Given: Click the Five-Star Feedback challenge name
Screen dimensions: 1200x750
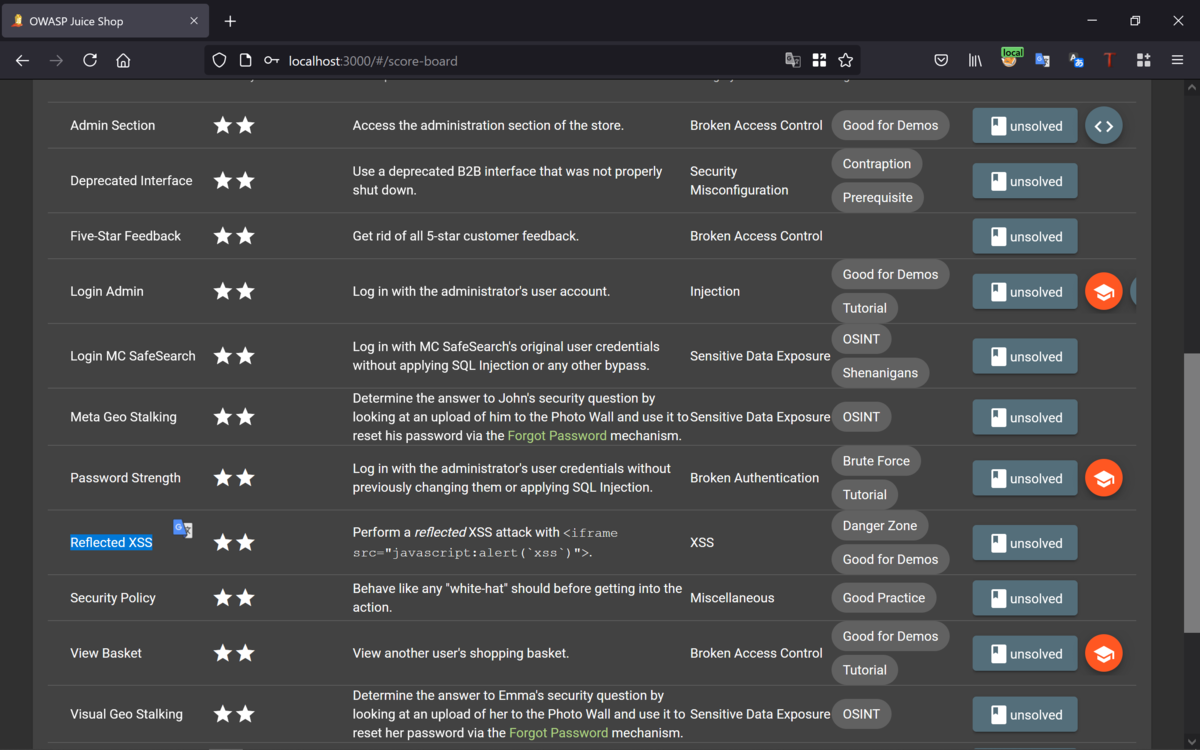Looking at the screenshot, I should (x=125, y=236).
